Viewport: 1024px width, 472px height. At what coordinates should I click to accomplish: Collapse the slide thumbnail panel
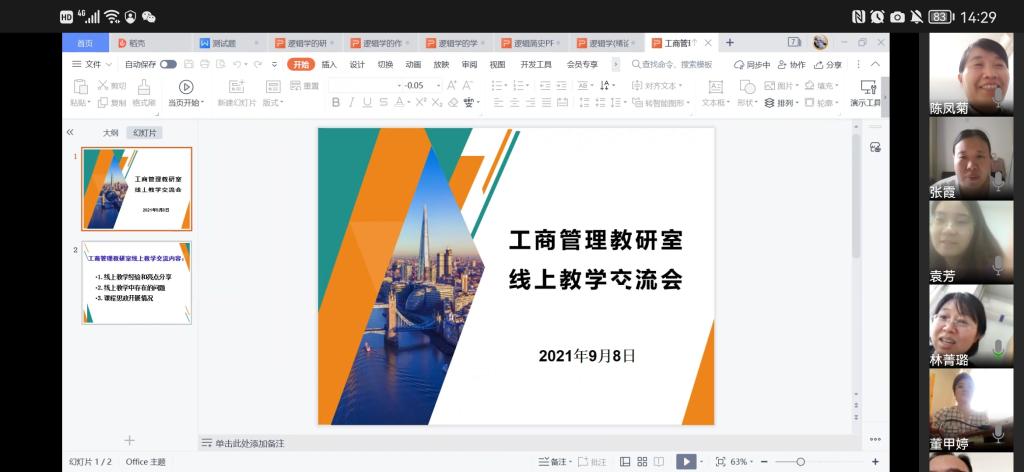pyautogui.click(x=70, y=132)
